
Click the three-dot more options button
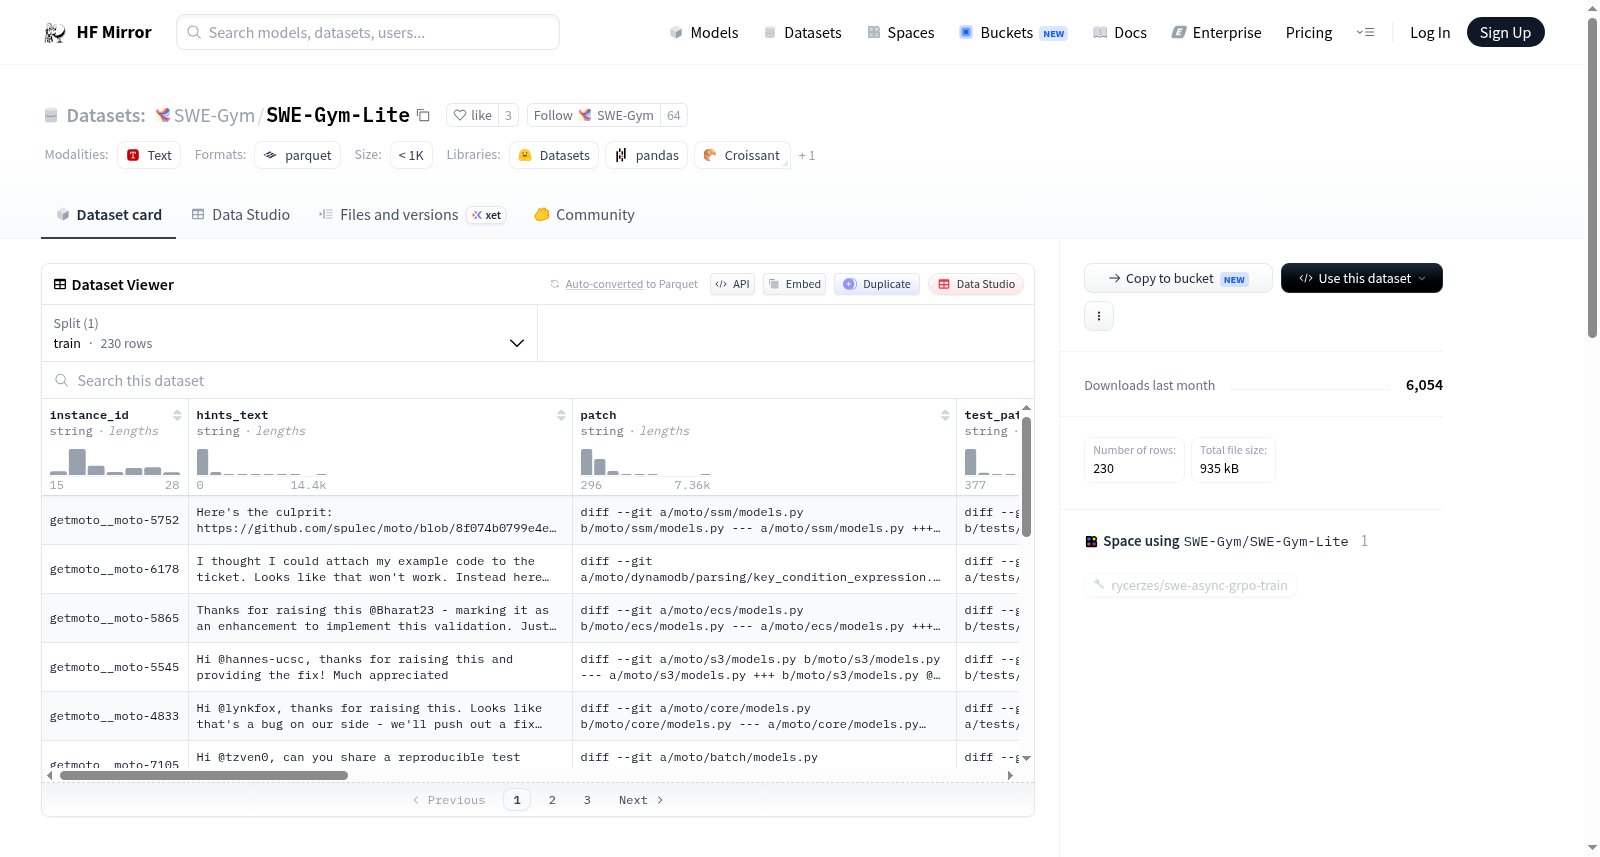(1099, 316)
